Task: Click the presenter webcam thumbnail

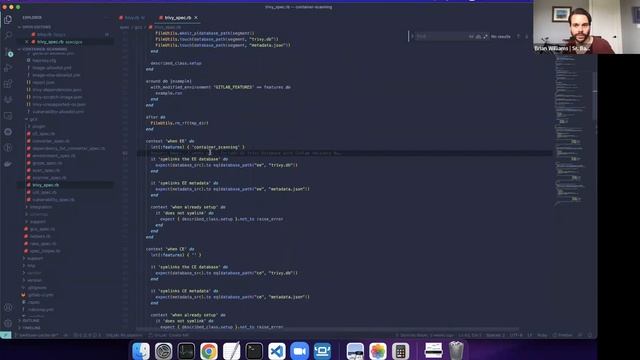Action: [x=586, y=27]
